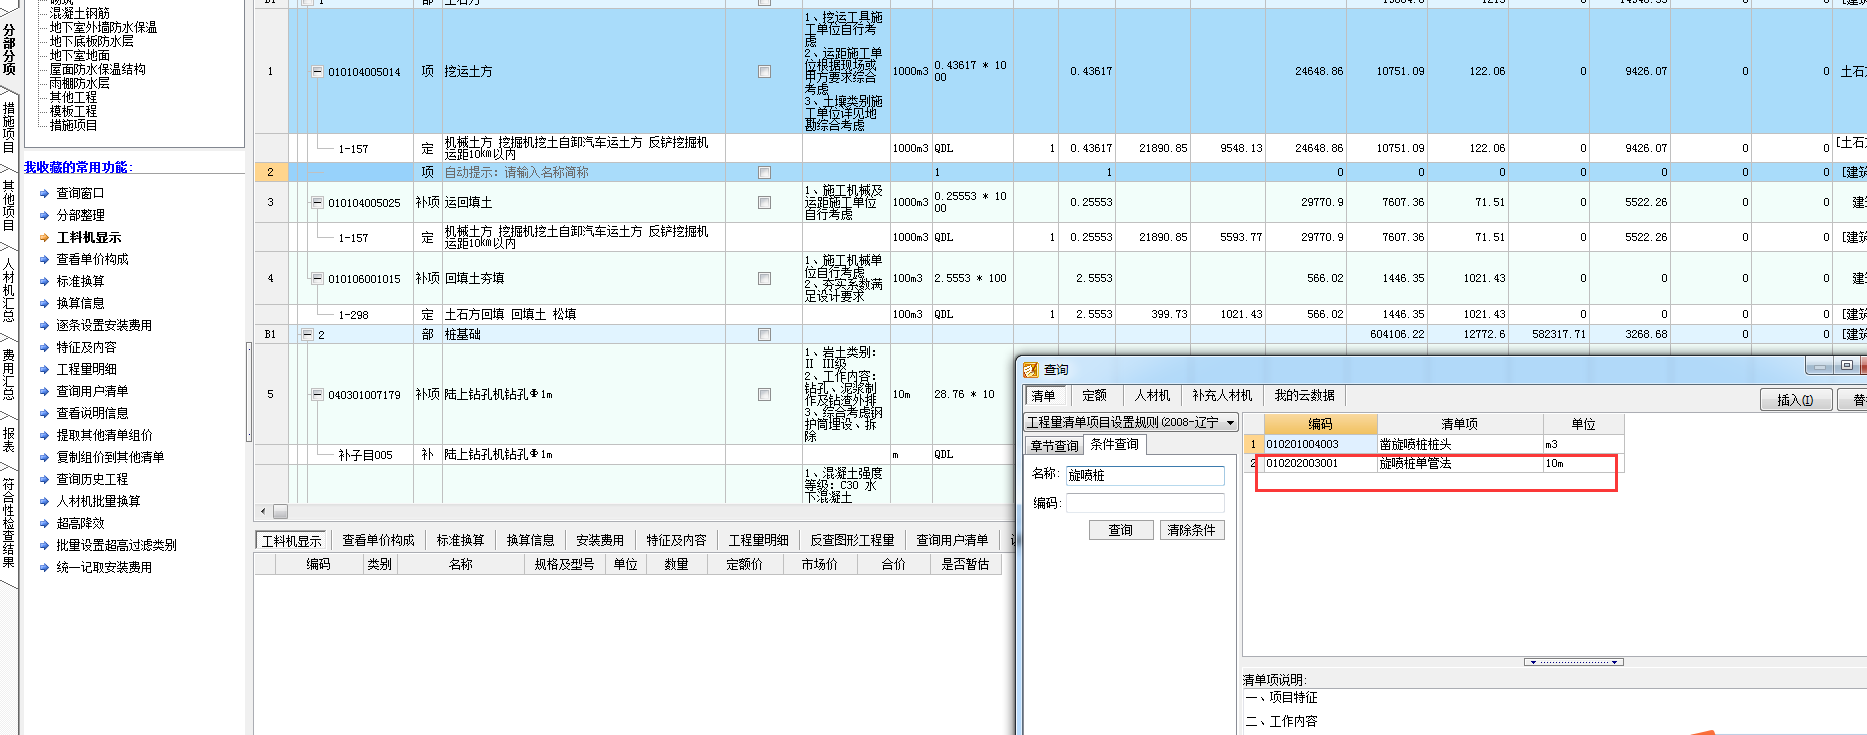Click the 查询 search button
Image resolution: width=1867 pixels, height=735 pixels.
tap(1121, 531)
